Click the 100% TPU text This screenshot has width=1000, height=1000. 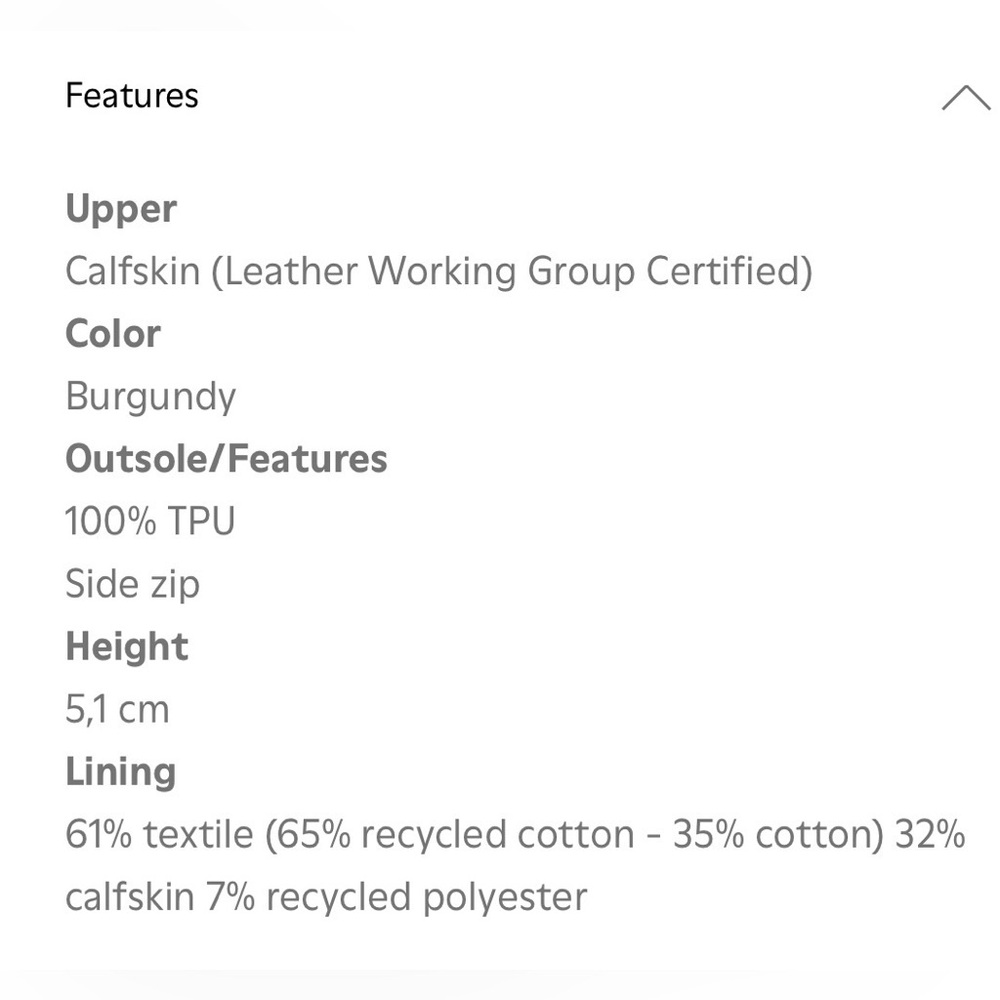pyautogui.click(x=151, y=521)
